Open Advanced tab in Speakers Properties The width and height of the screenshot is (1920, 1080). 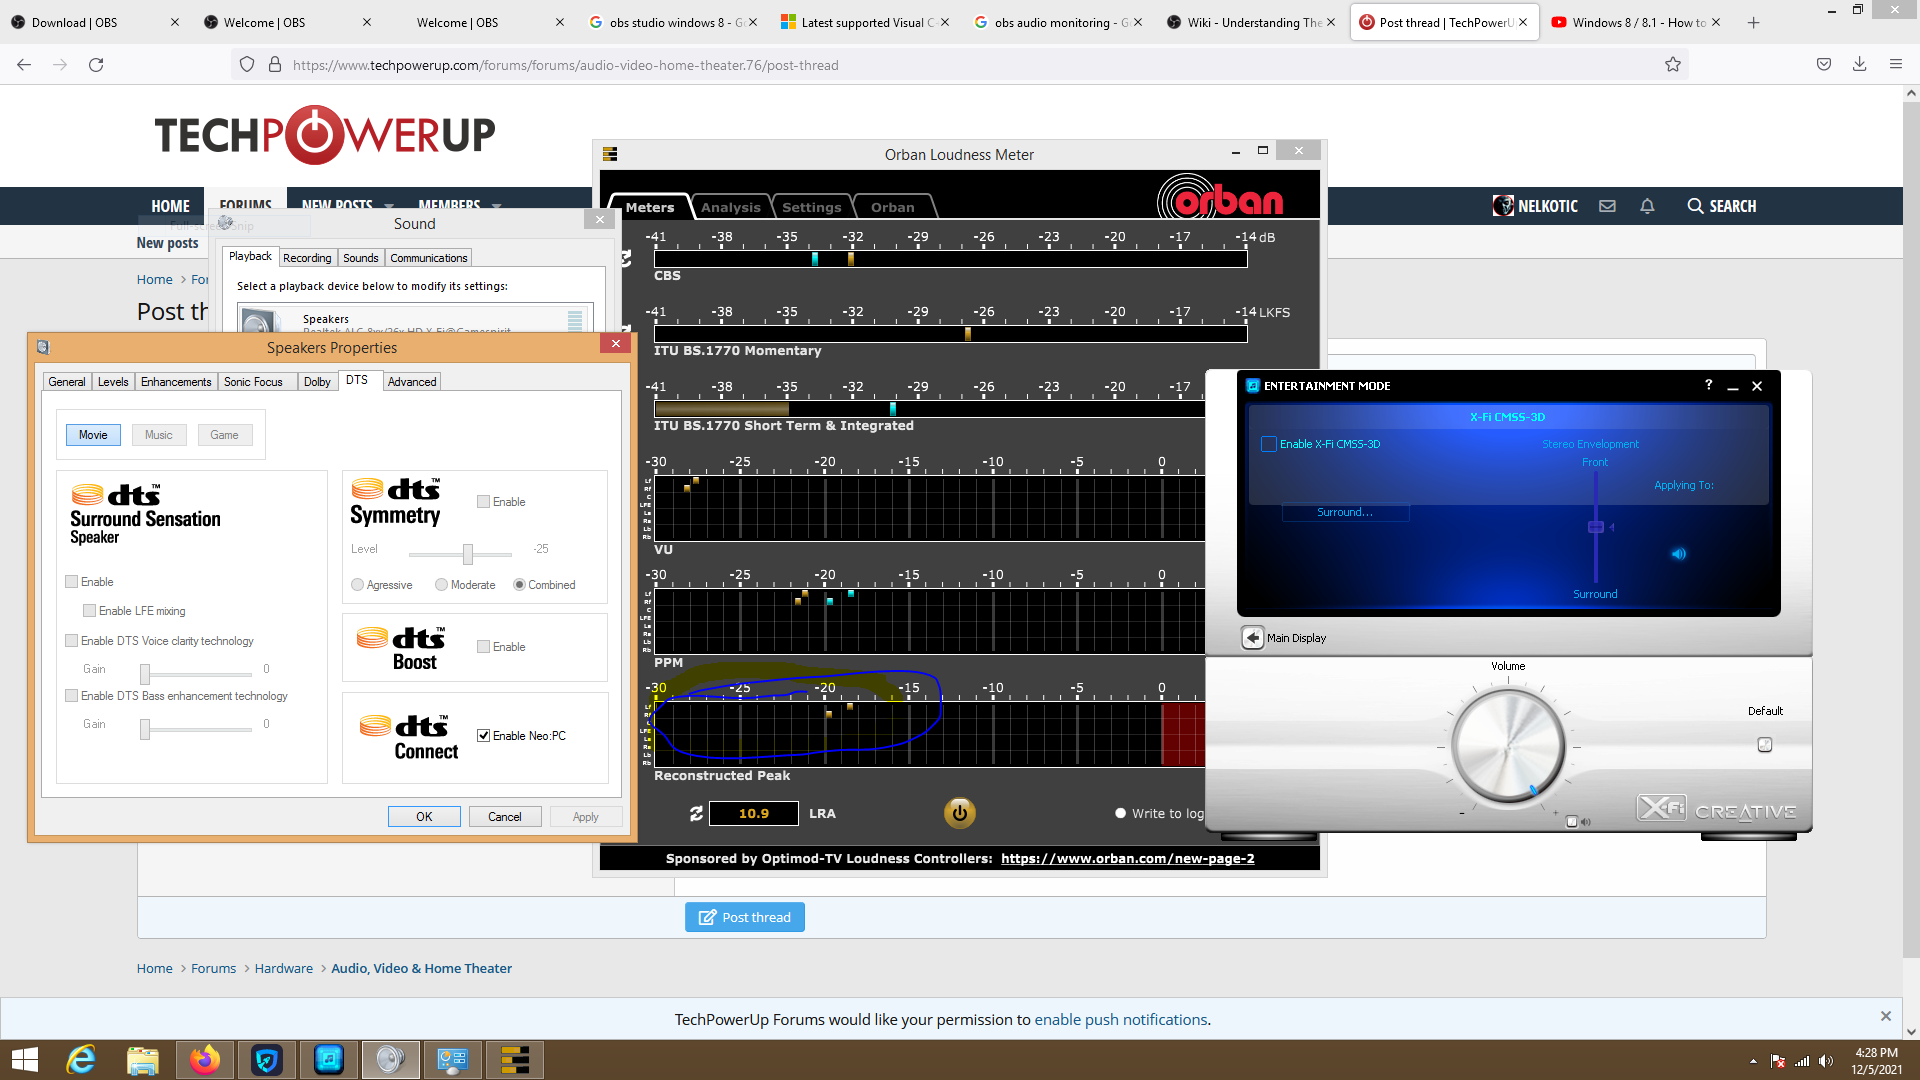tap(412, 382)
